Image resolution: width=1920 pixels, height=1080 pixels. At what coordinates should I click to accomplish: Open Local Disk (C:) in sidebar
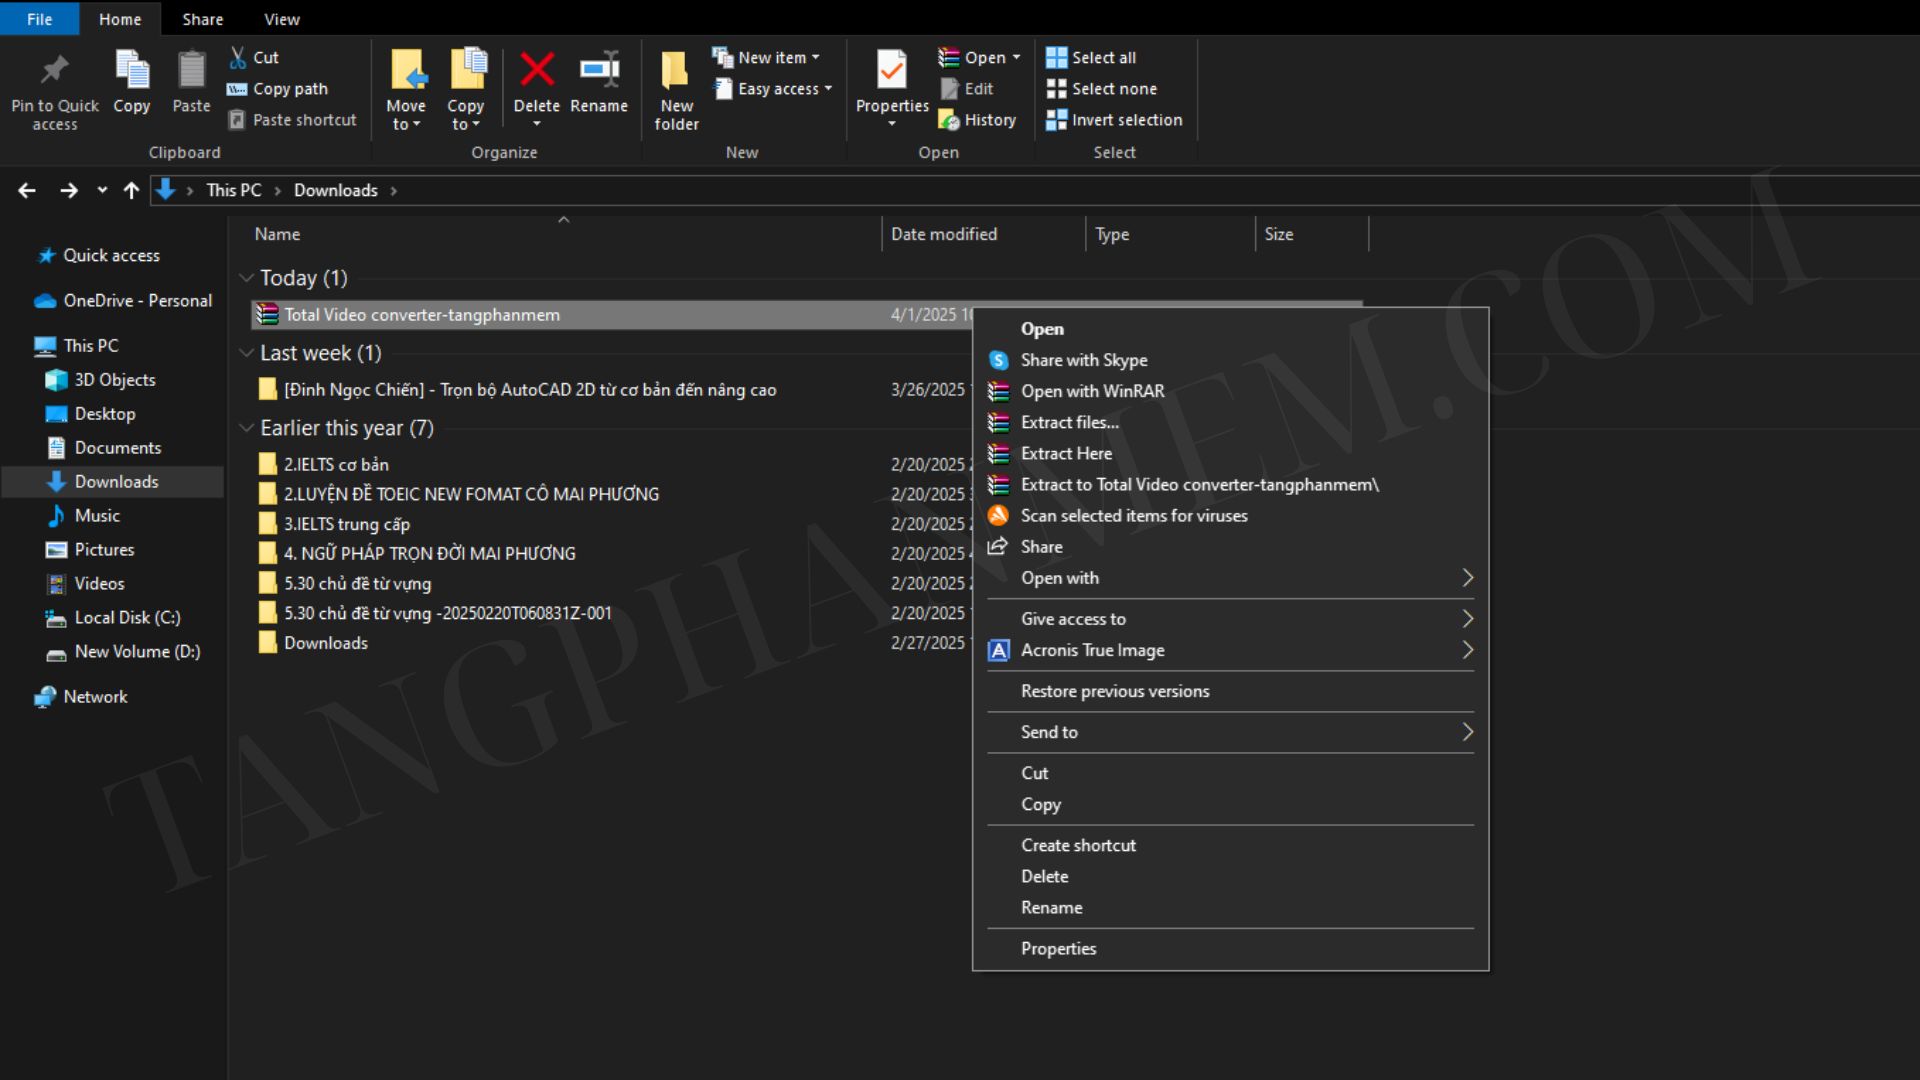coord(127,618)
